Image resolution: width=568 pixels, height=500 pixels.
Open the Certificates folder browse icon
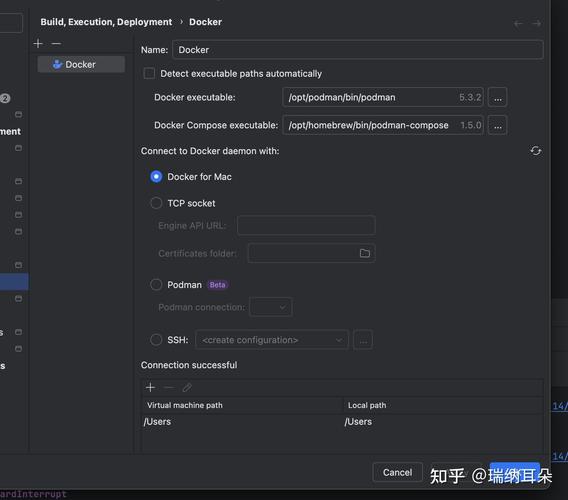click(365, 253)
